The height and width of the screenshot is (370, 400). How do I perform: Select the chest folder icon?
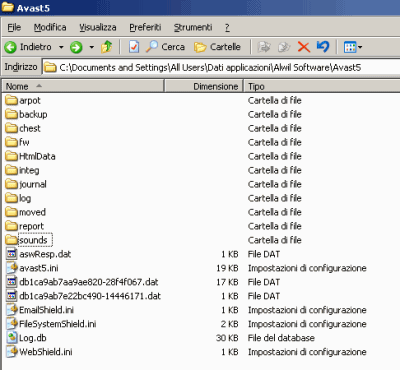click(x=12, y=128)
